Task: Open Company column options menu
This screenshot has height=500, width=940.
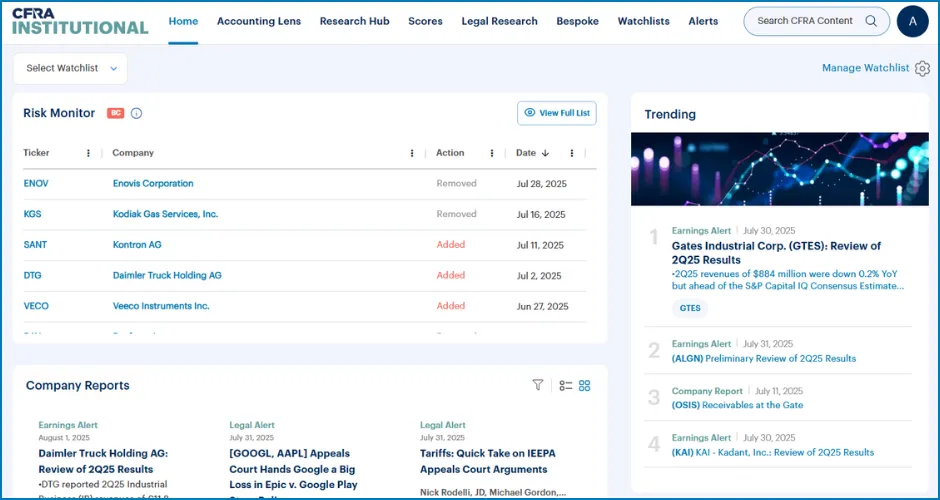Action: (x=412, y=153)
